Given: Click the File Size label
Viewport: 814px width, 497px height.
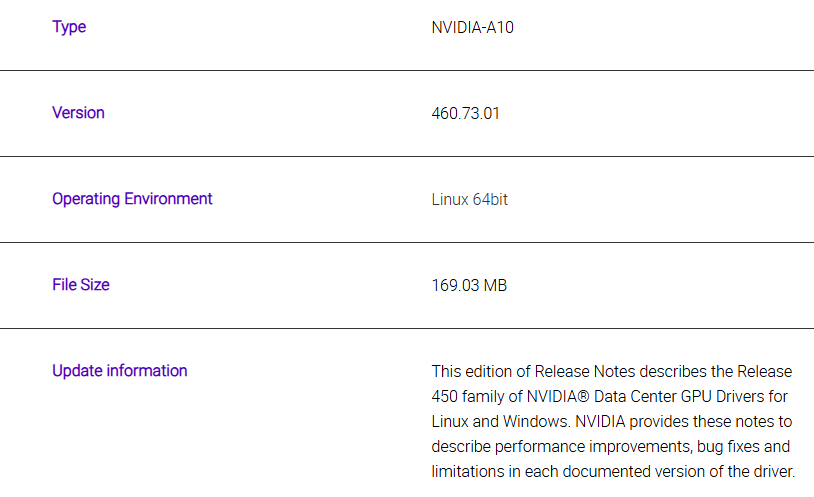Looking at the screenshot, I should tap(81, 285).
